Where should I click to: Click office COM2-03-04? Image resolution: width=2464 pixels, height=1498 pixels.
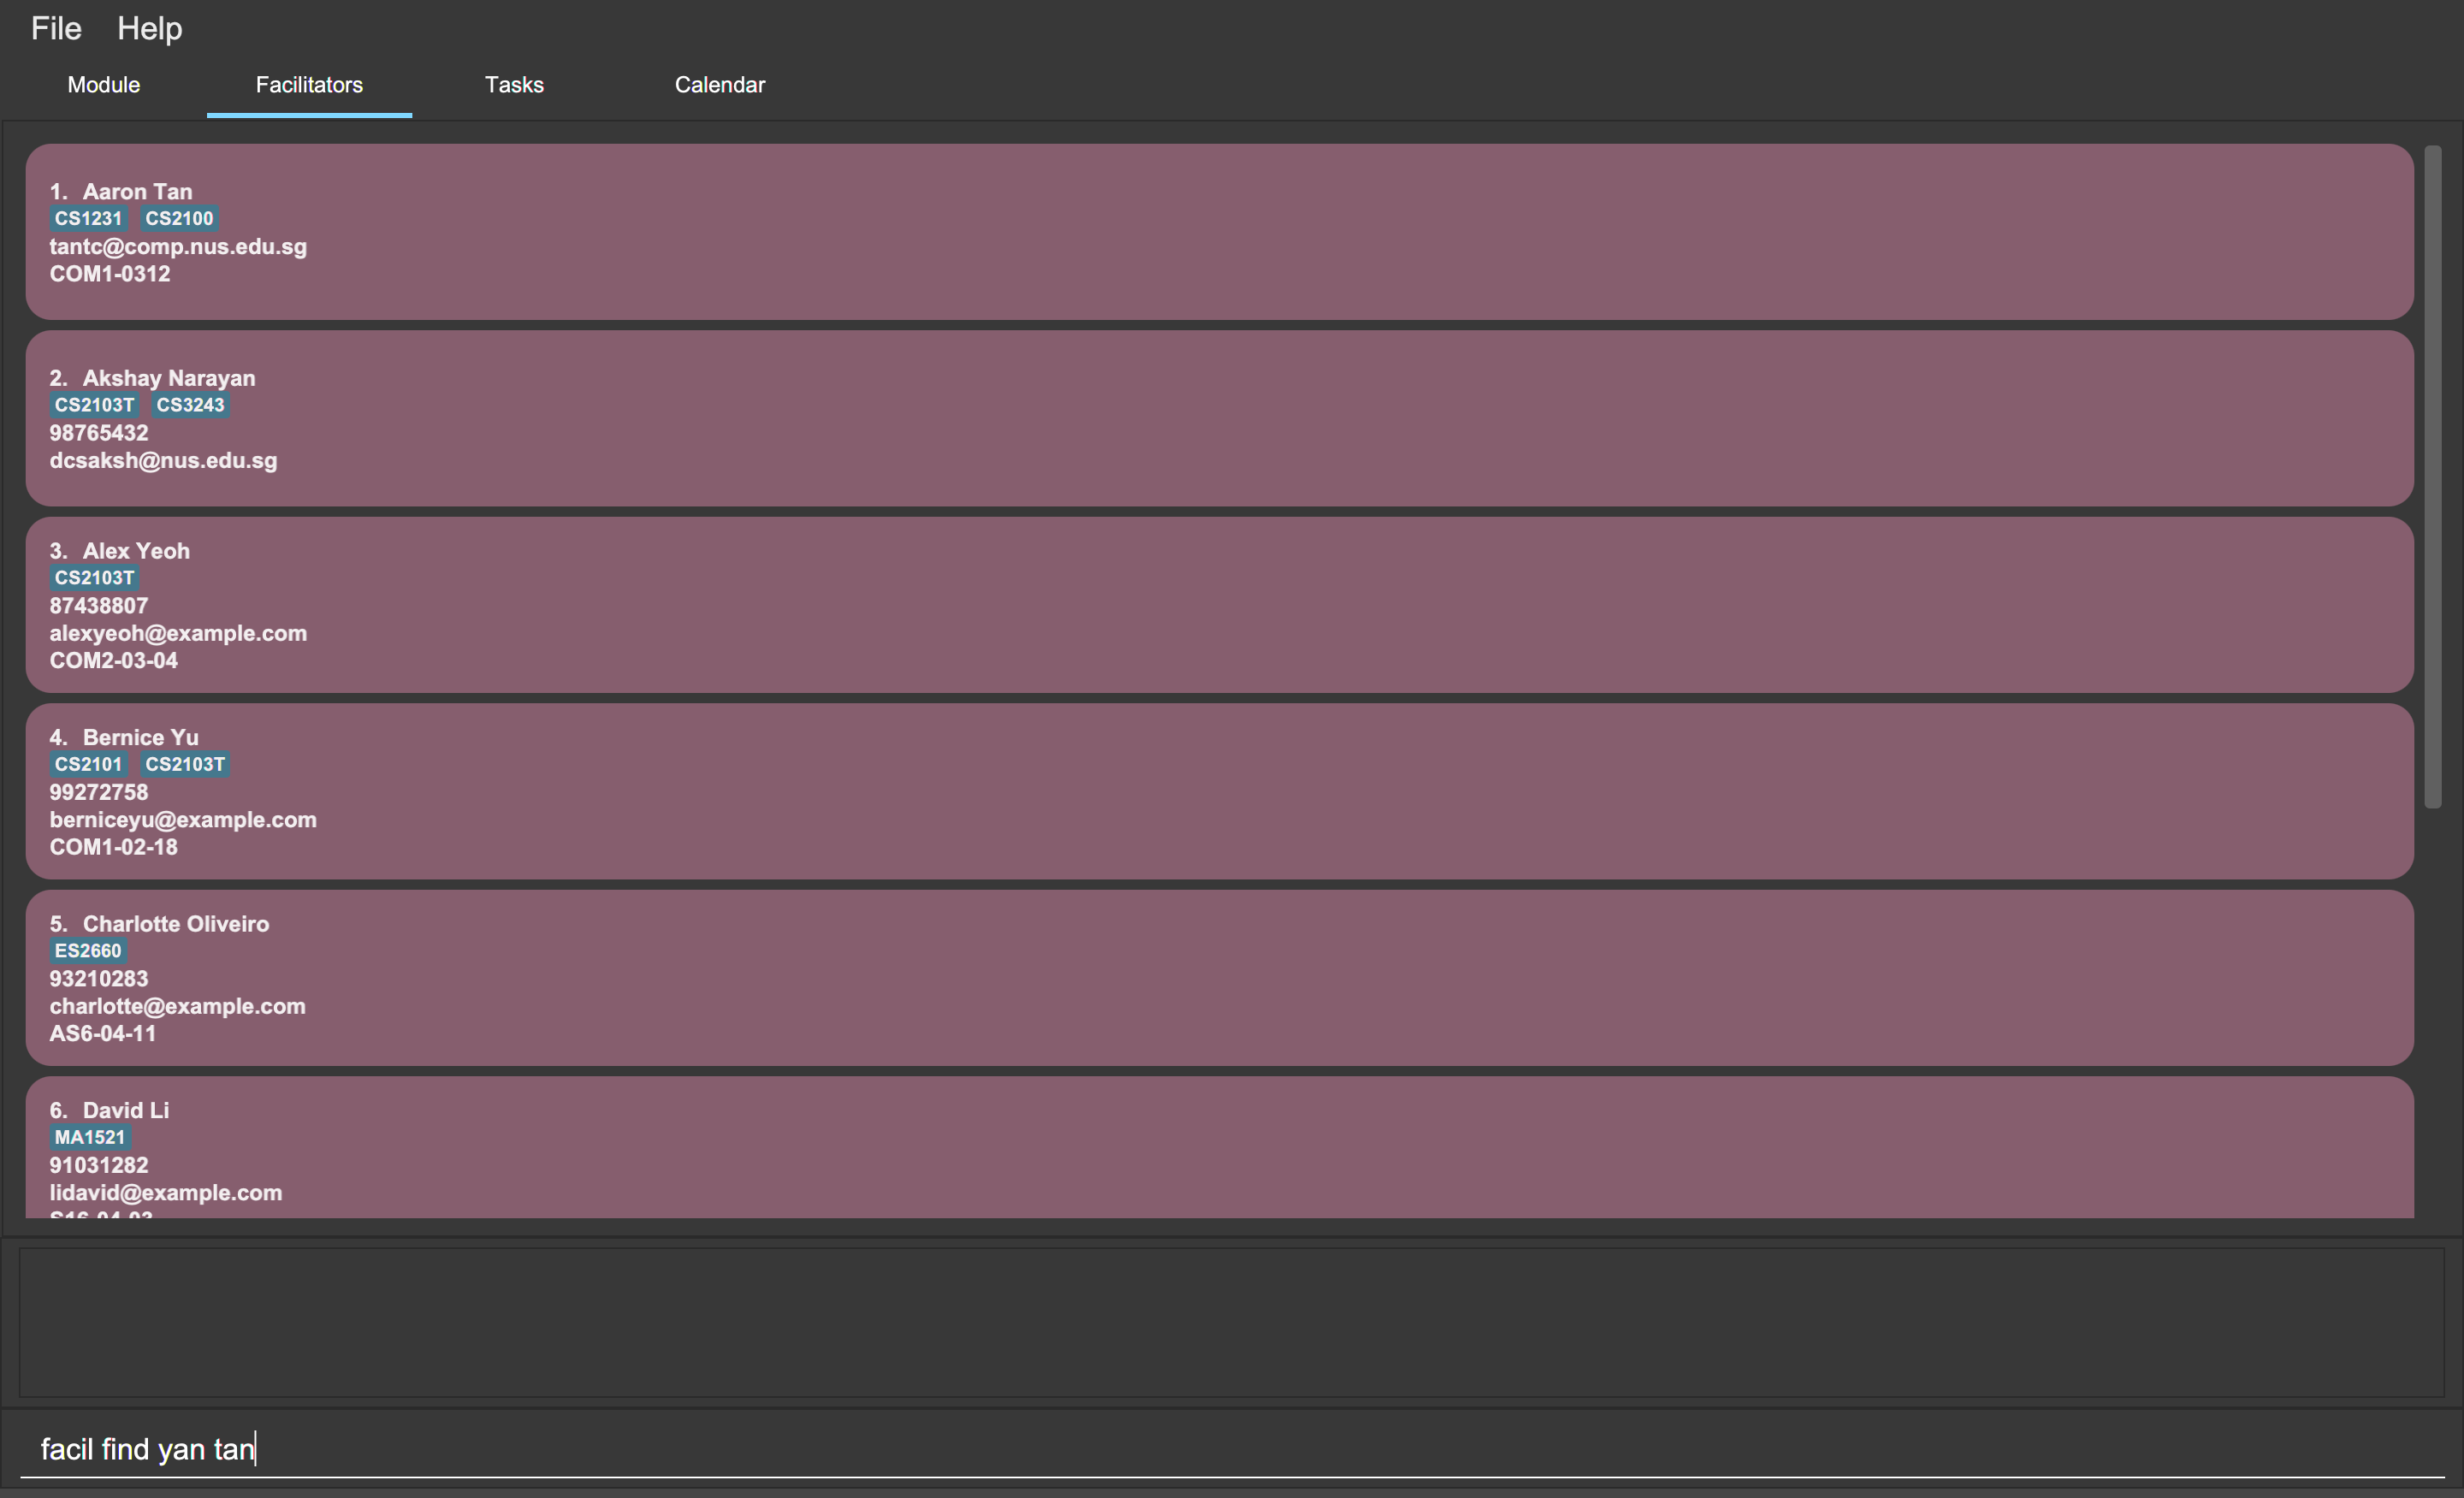coord(114,661)
